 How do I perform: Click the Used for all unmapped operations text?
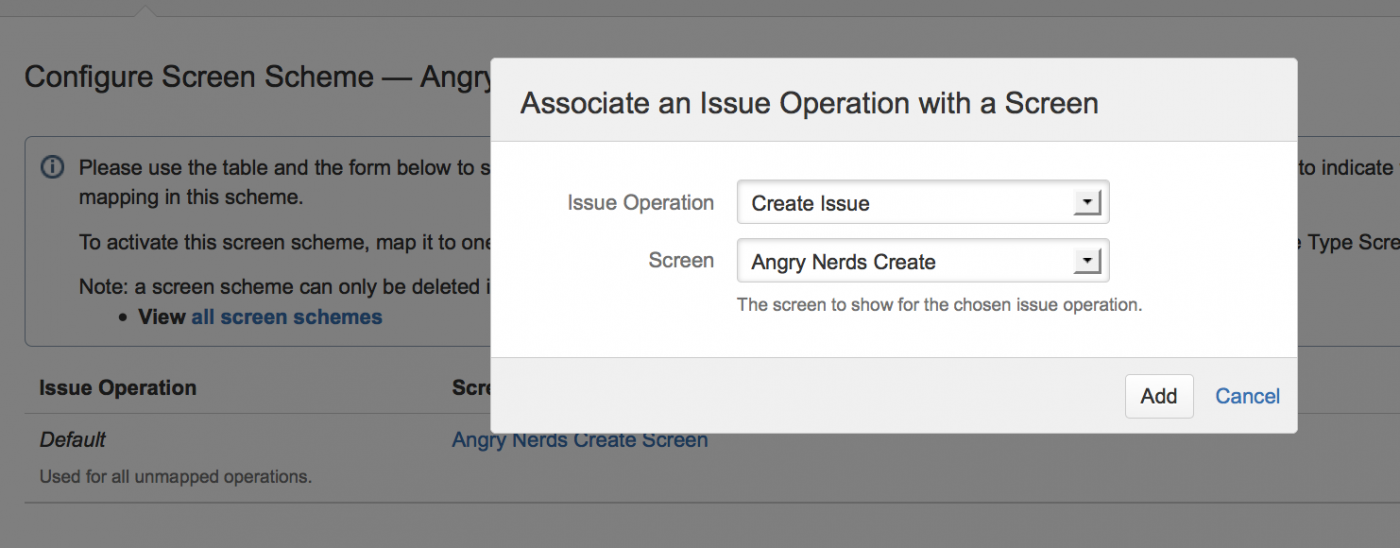tap(175, 477)
